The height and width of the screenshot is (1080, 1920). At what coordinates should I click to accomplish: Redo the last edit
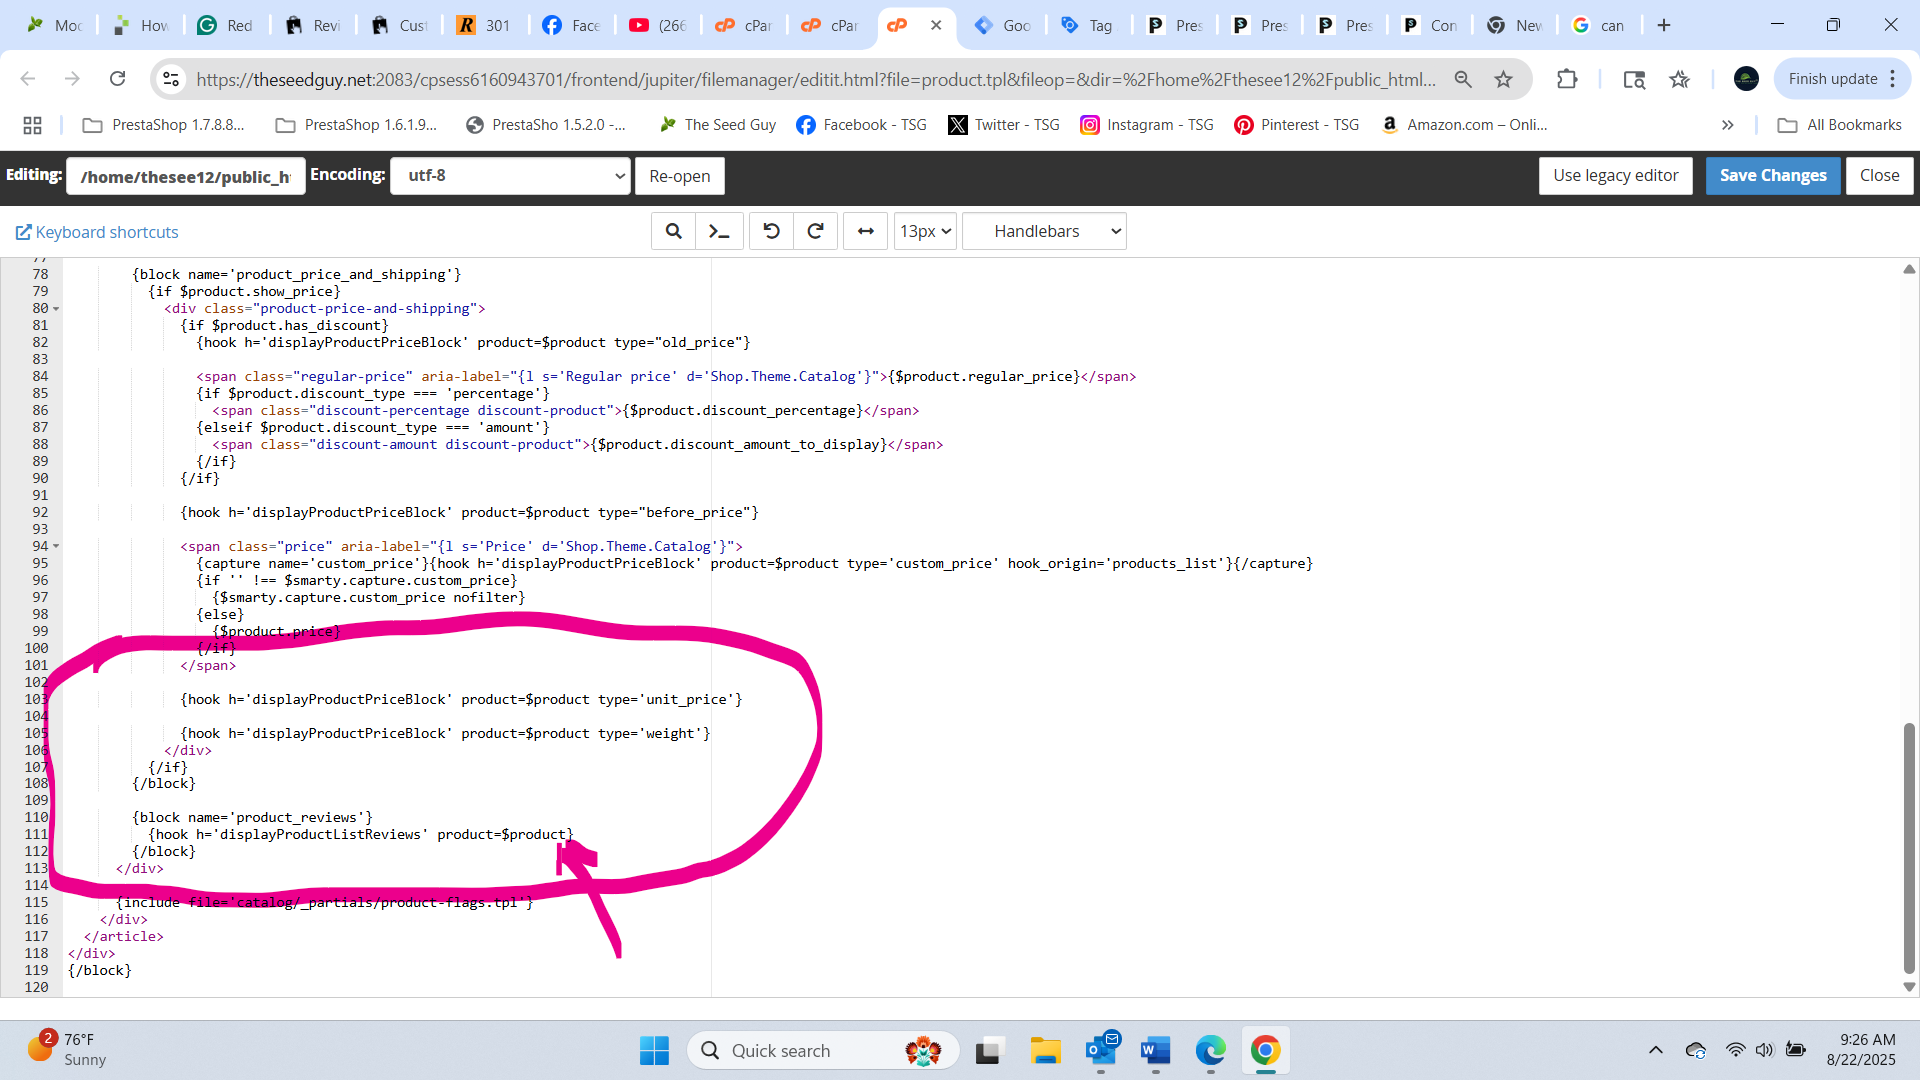(x=815, y=231)
